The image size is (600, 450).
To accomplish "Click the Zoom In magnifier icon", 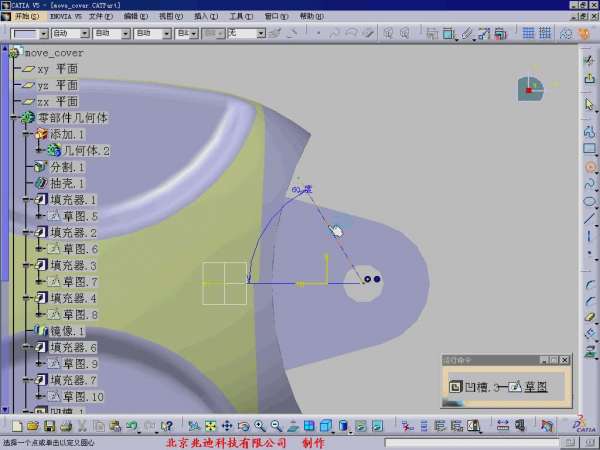I will (260, 426).
